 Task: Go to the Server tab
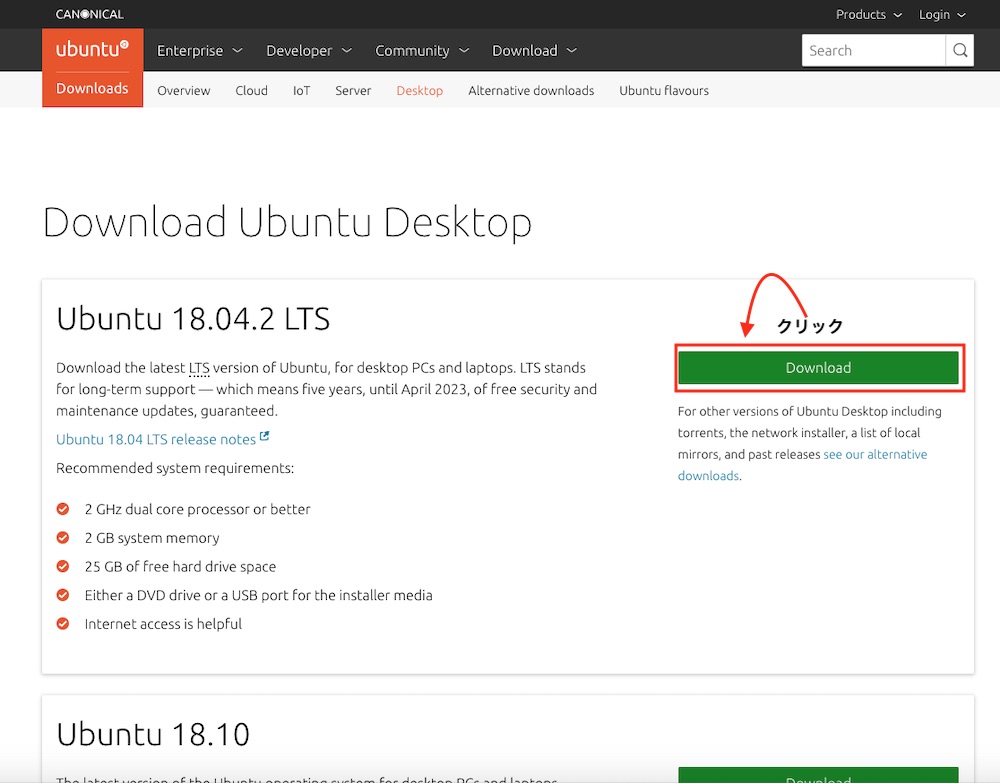(x=353, y=91)
